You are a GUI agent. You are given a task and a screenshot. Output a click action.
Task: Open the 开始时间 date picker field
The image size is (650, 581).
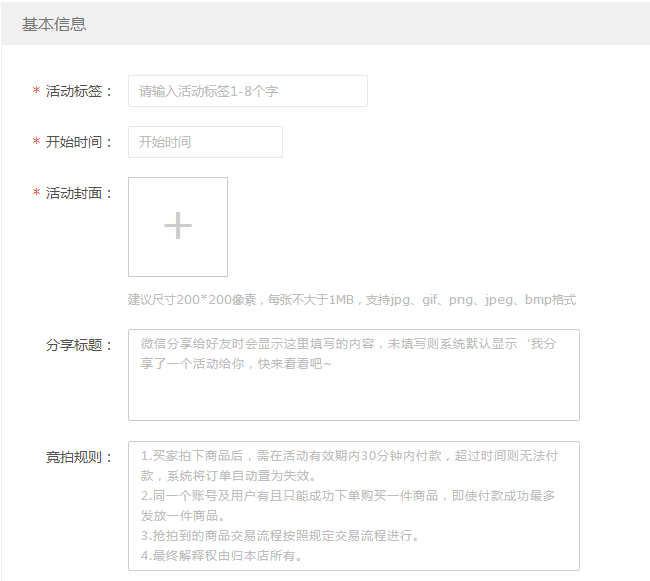click(205, 142)
